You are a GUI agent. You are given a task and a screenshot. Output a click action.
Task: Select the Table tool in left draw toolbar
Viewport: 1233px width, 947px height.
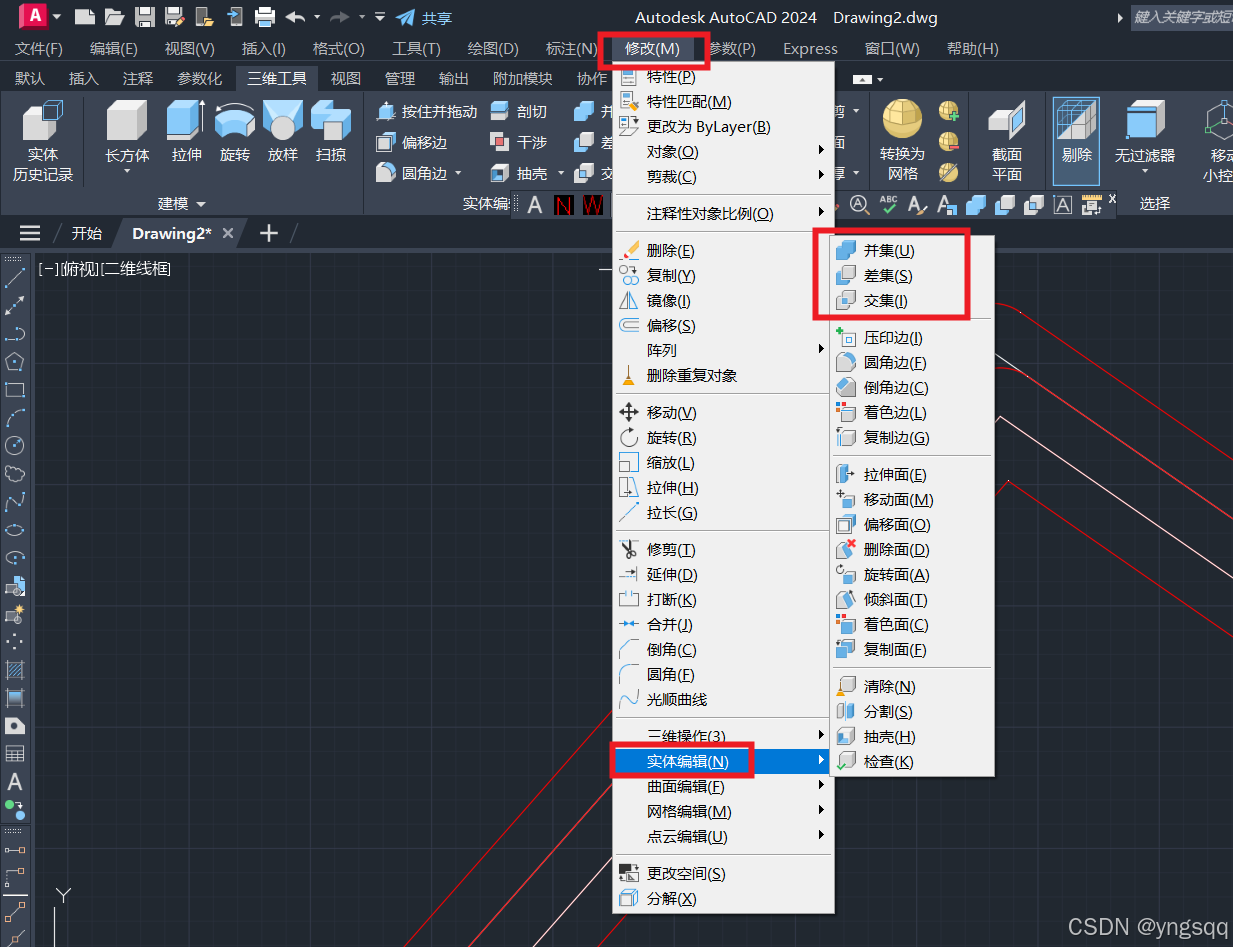tap(15, 754)
